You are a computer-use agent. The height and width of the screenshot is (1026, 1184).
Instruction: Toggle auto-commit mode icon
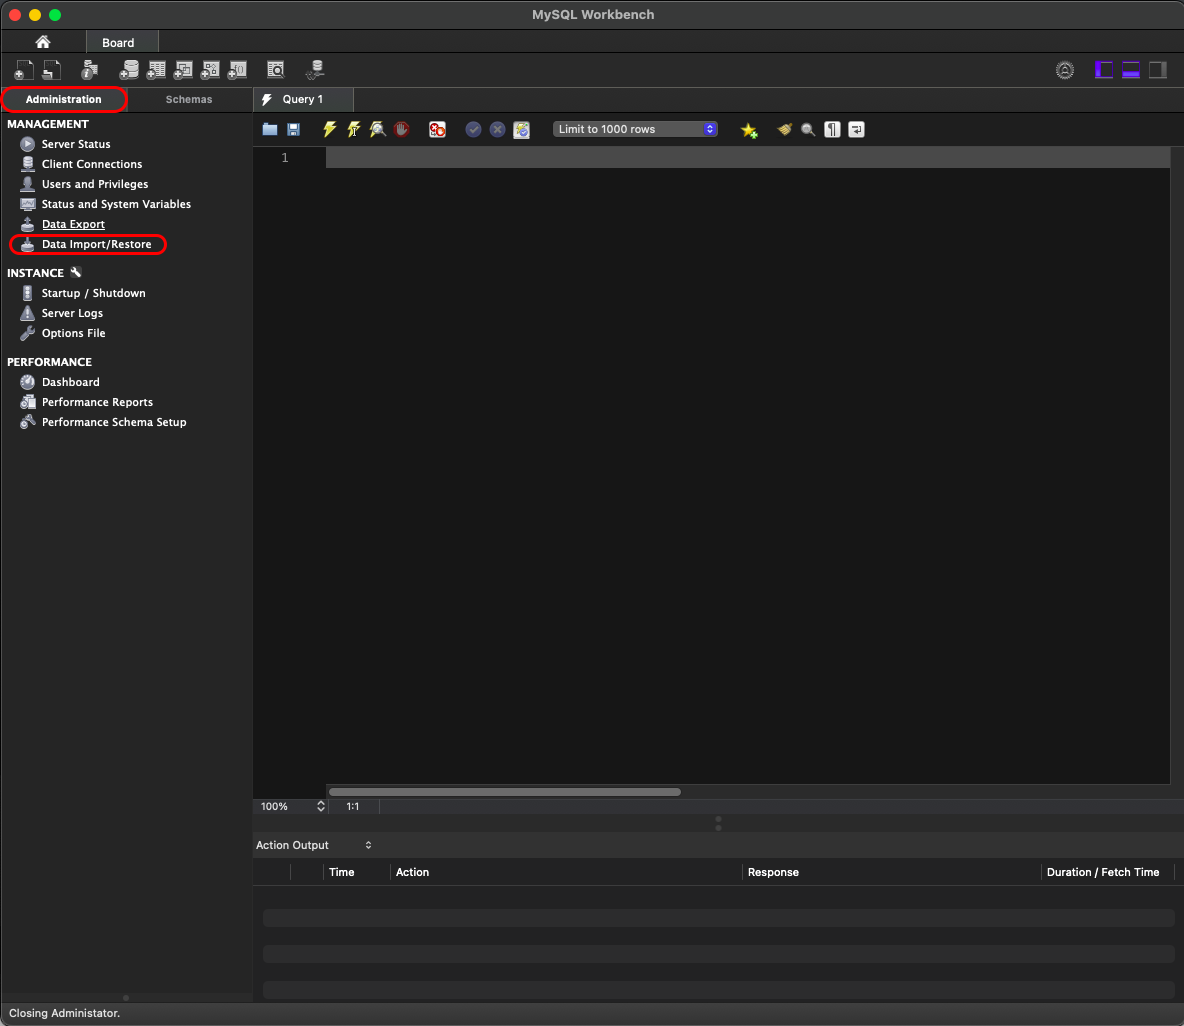tap(522, 130)
